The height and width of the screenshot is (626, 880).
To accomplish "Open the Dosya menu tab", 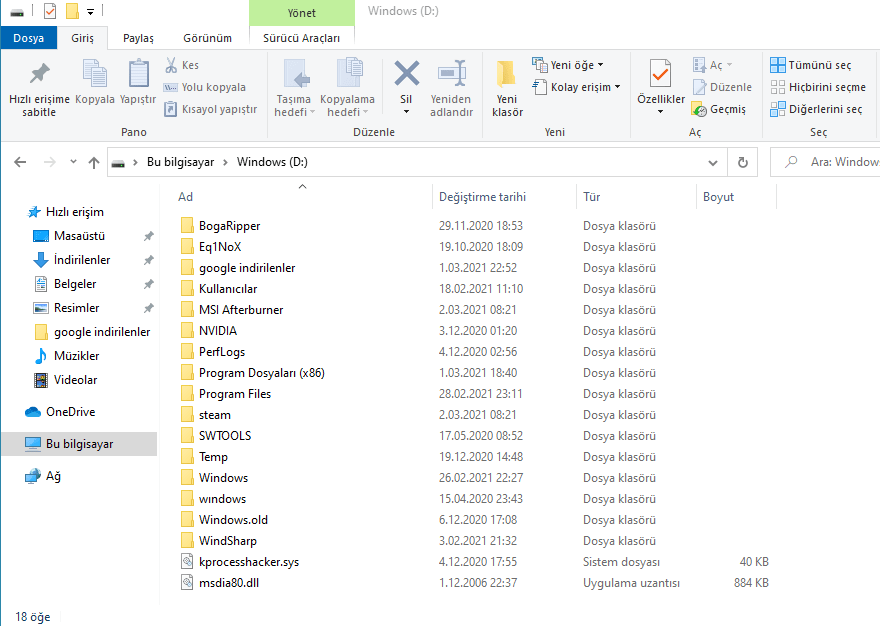I will tap(29, 38).
